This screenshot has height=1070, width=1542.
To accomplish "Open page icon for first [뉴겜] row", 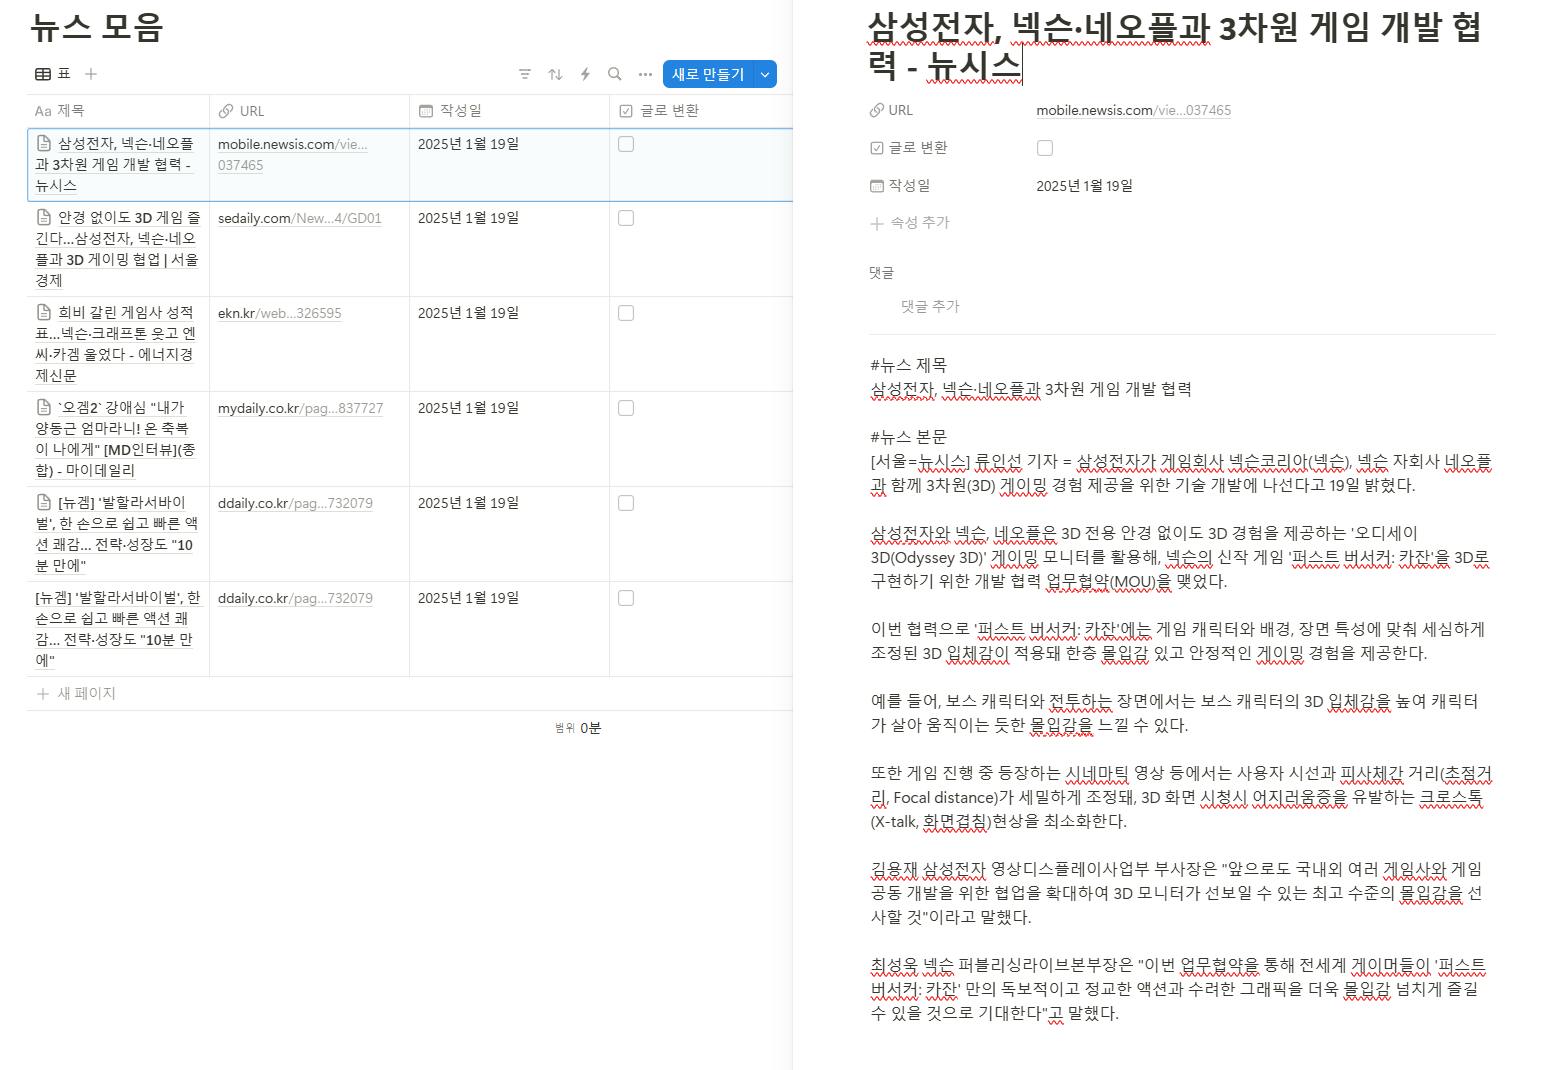I will tap(43, 502).
